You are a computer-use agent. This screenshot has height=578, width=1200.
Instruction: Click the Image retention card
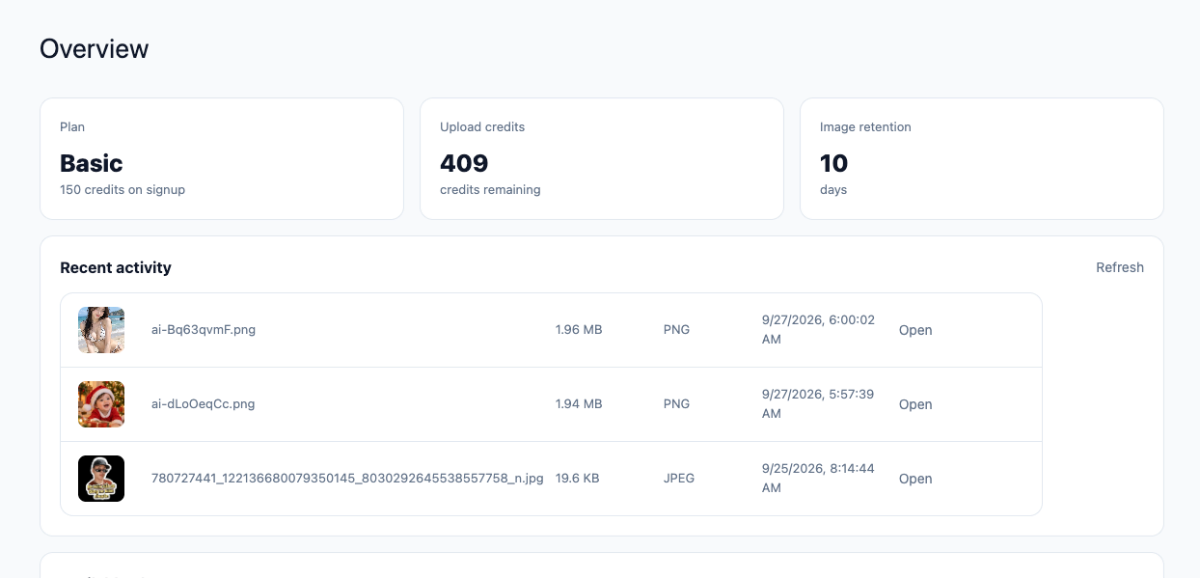click(982, 158)
